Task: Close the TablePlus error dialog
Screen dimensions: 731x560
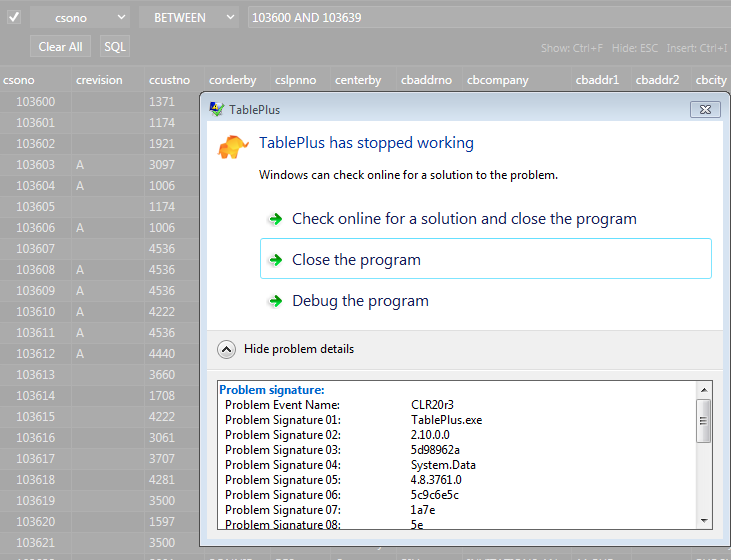Action: click(705, 110)
